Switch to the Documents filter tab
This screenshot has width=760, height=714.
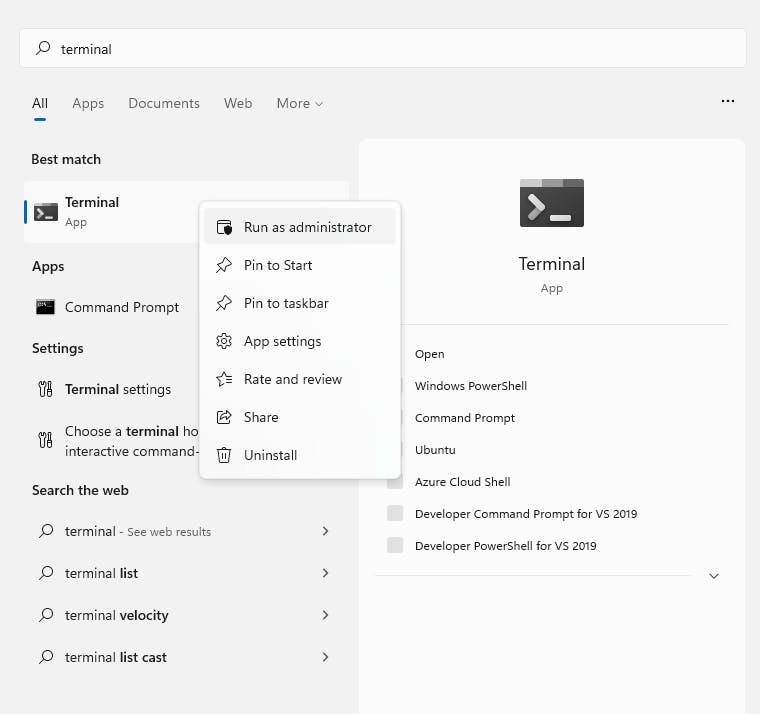pos(164,103)
